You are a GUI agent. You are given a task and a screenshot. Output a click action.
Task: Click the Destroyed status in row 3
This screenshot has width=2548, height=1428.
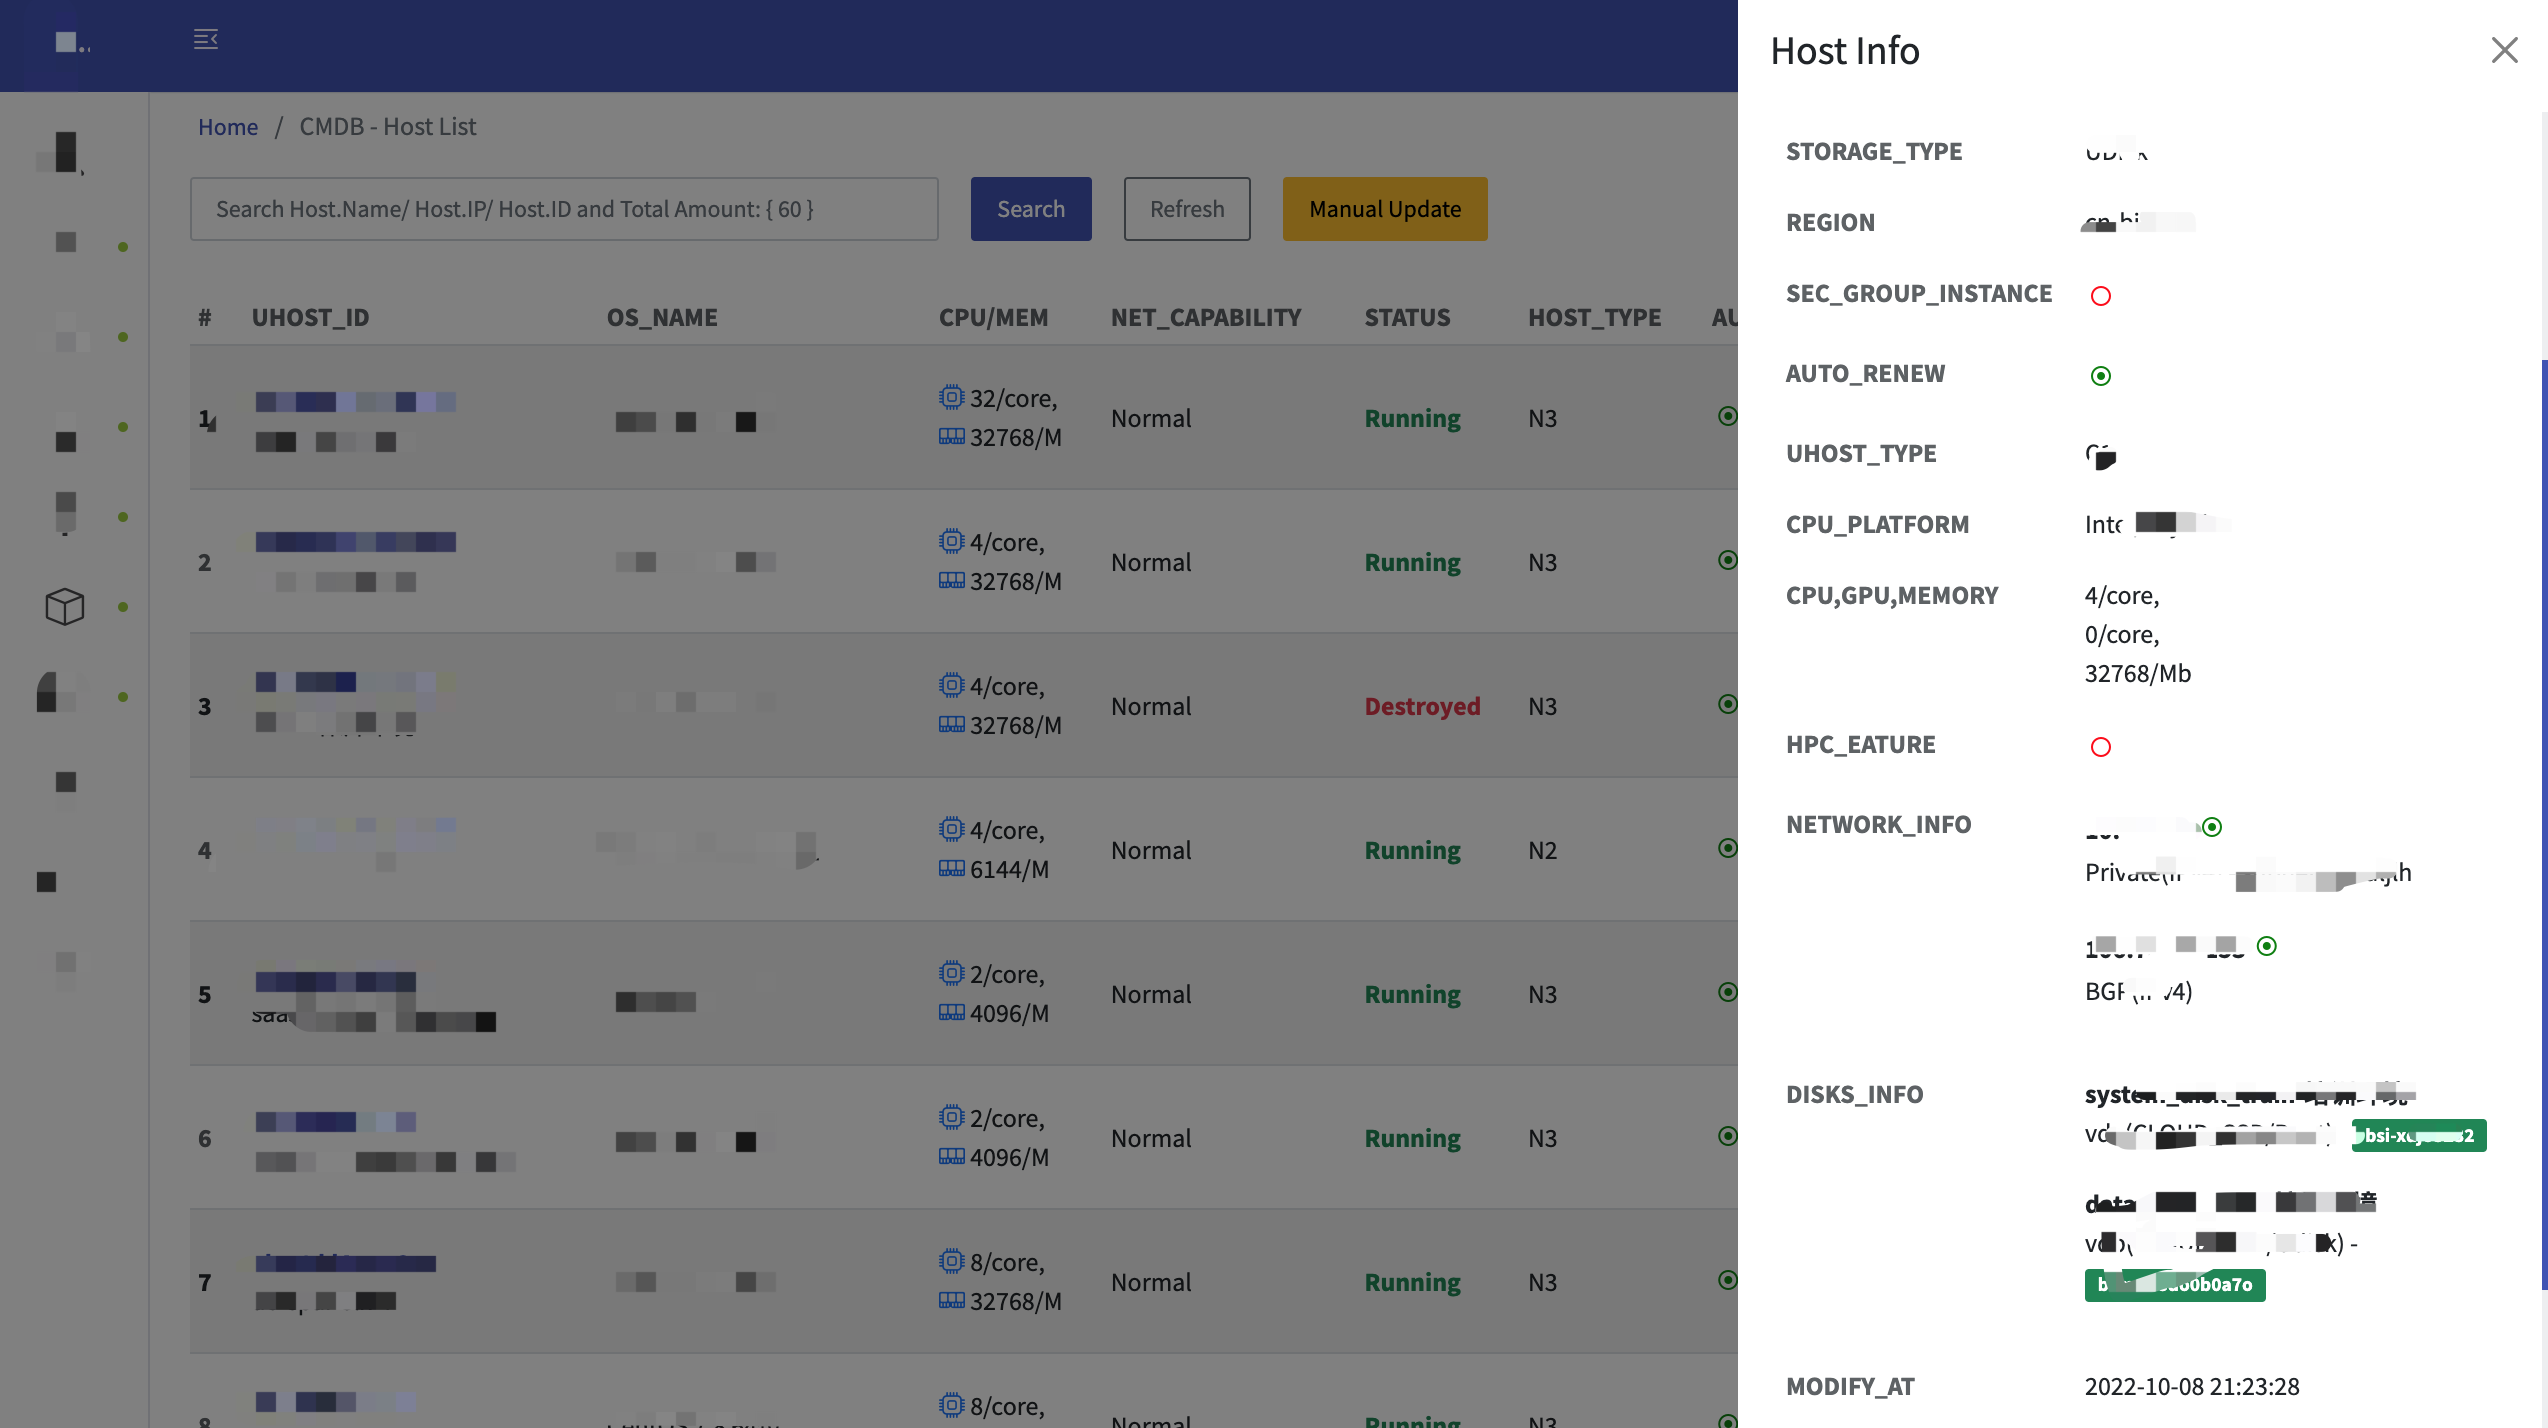[x=1422, y=706]
